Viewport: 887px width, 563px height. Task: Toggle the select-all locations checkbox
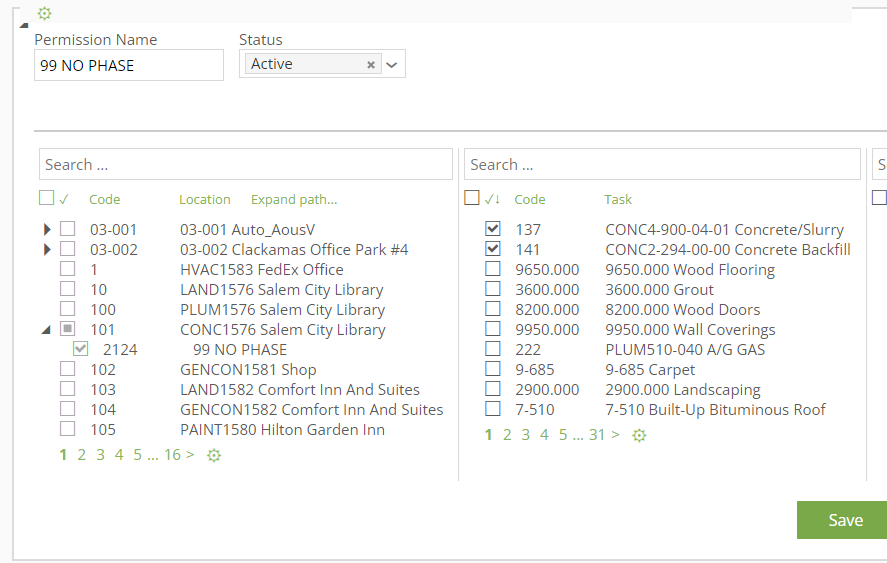click(x=46, y=197)
